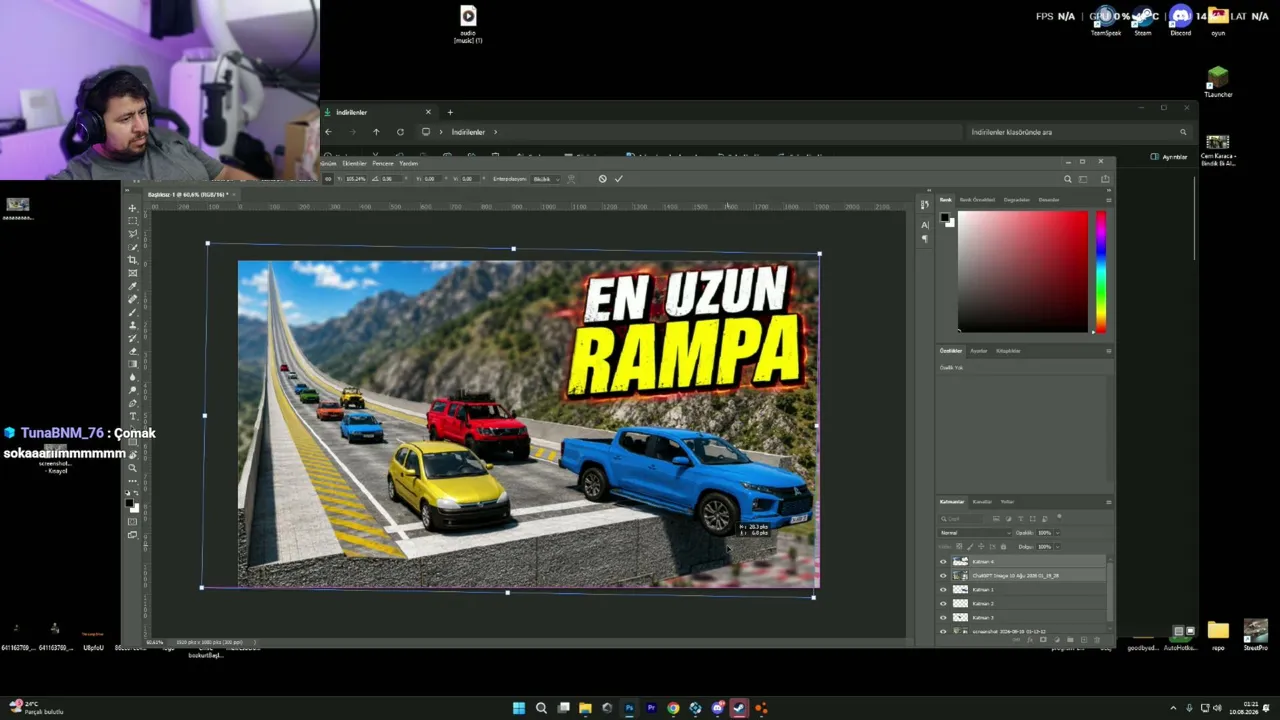1280x720 pixels.
Task: Open a new File Explorer tab
Action: coord(450,112)
